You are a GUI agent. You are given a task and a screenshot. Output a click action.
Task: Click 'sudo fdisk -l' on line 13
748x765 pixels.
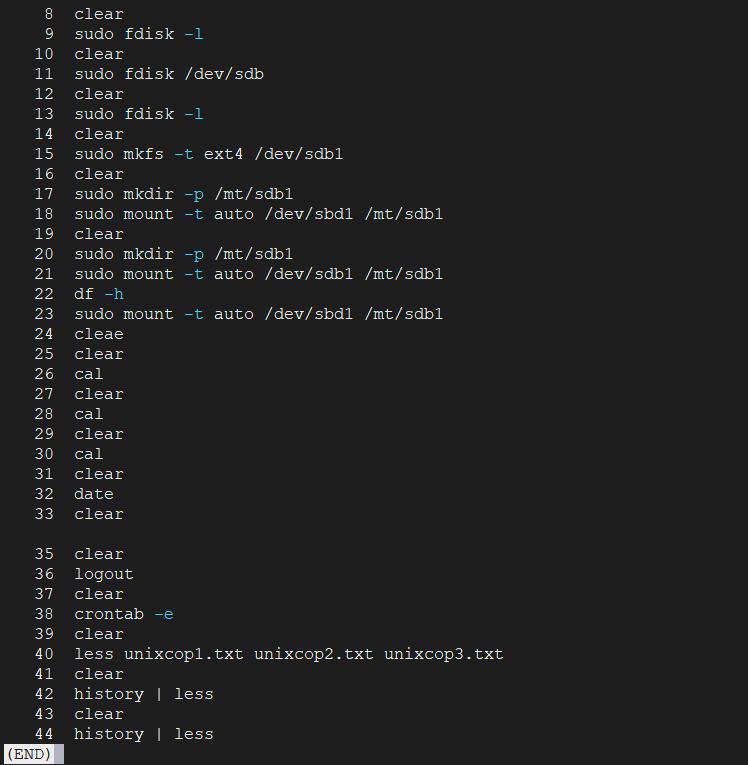tap(139, 114)
